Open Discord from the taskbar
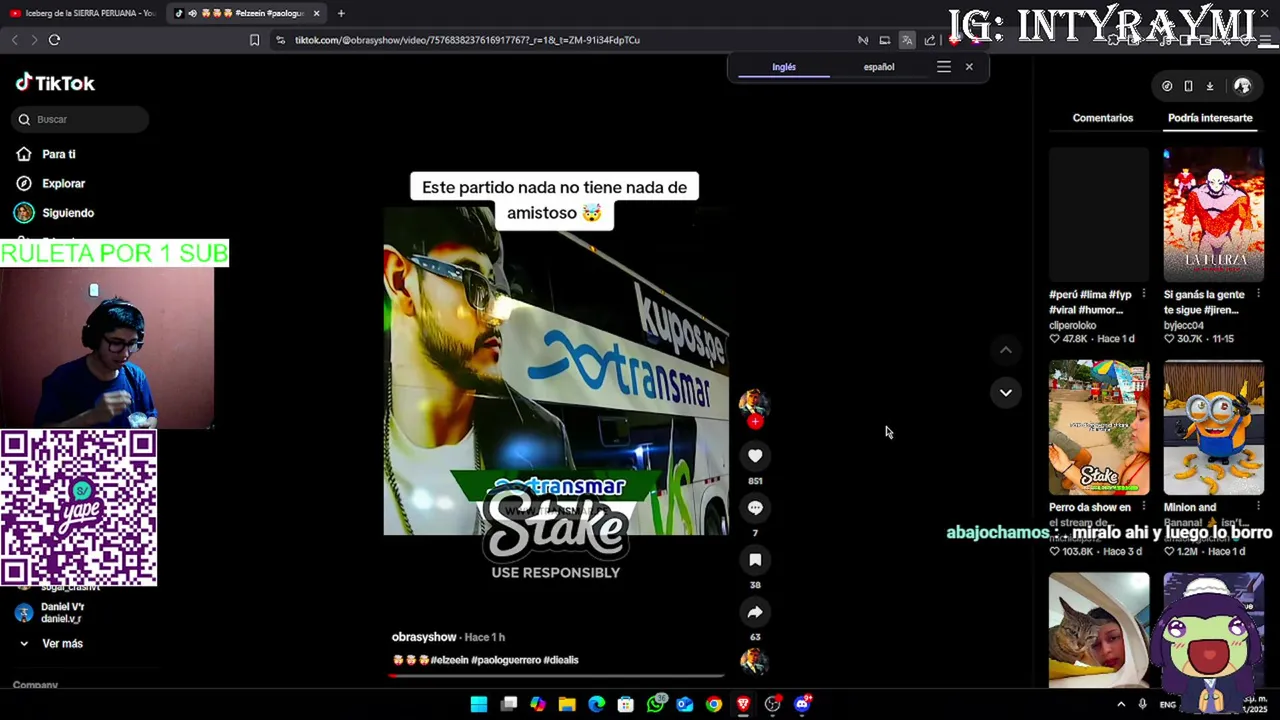 click(802, 704)
